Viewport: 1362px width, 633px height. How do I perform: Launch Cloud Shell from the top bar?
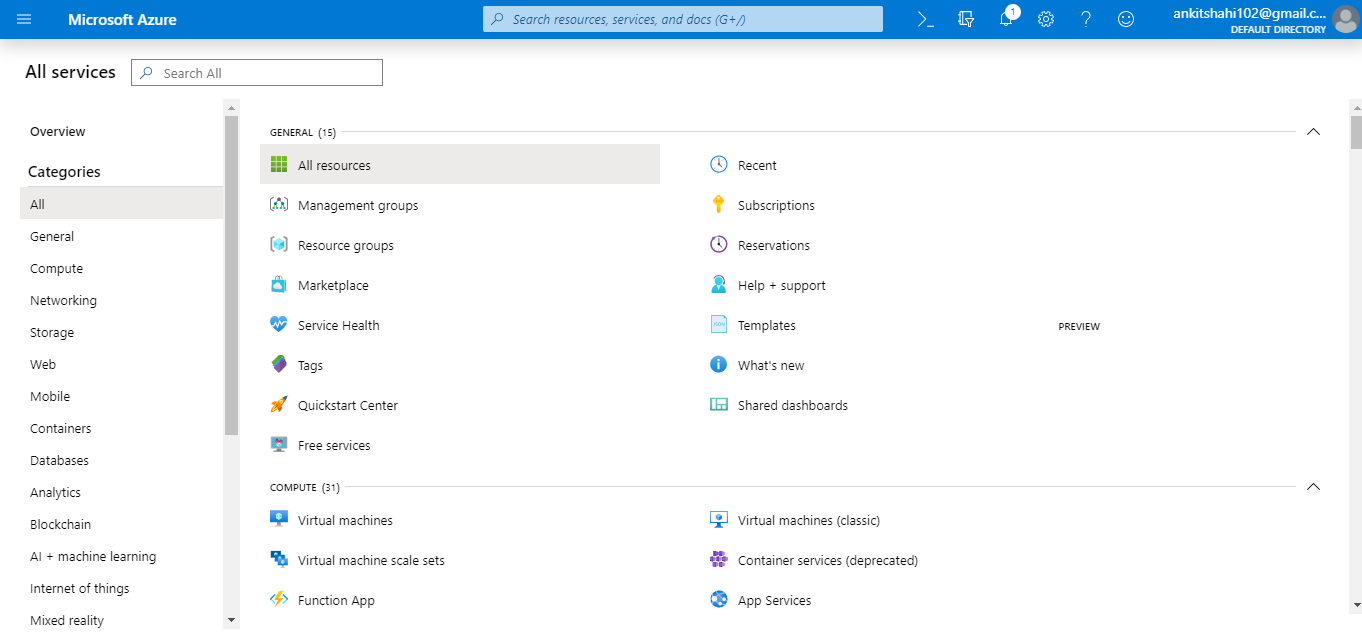click(926, 19)
